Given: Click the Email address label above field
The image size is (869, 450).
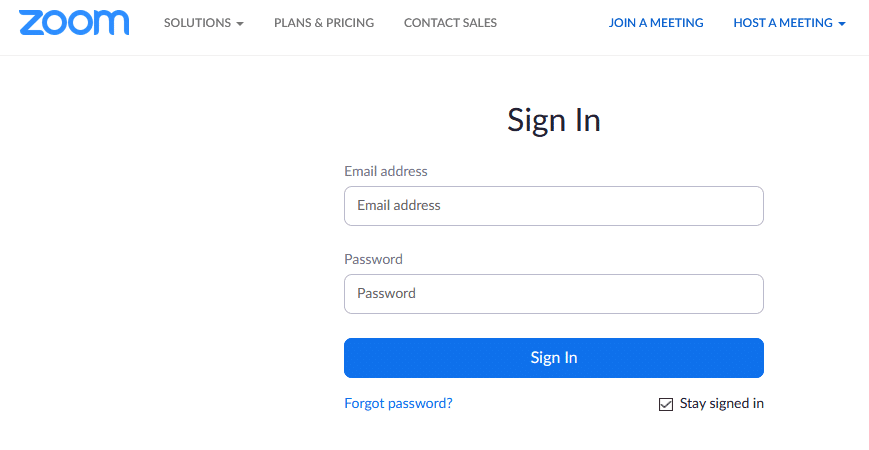Looking at the screenshot, I should point(386,171).
